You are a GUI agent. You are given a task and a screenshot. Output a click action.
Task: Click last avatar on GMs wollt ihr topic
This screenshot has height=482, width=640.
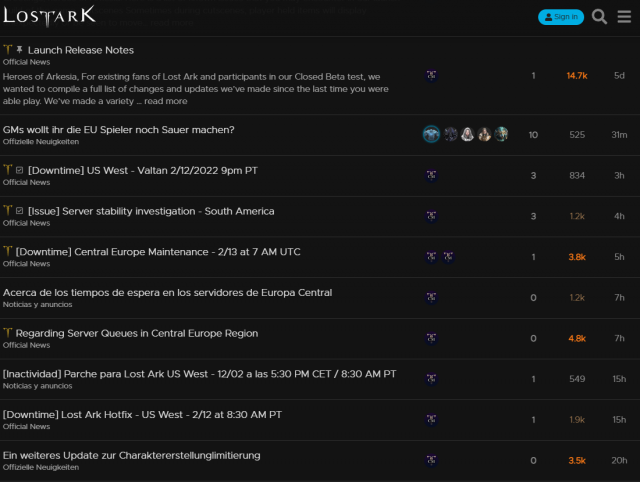(x=501, y=134)
